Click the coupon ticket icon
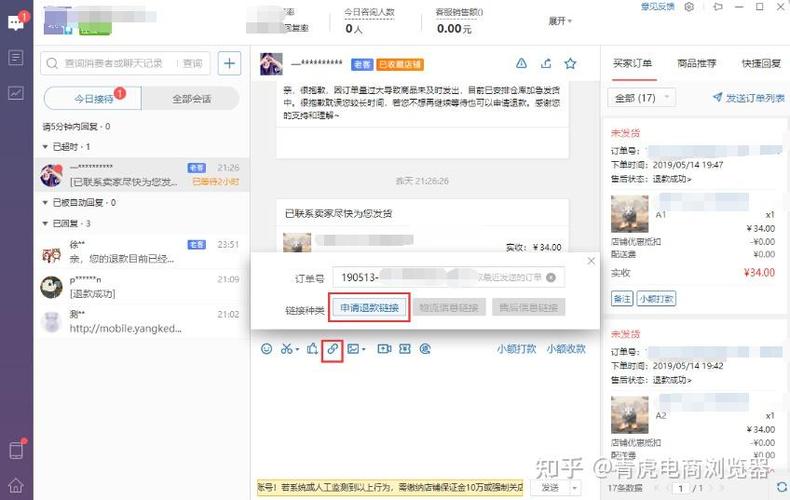Image resolution: width=790 pixels, height=500 pixels. [x=405, y=349]
